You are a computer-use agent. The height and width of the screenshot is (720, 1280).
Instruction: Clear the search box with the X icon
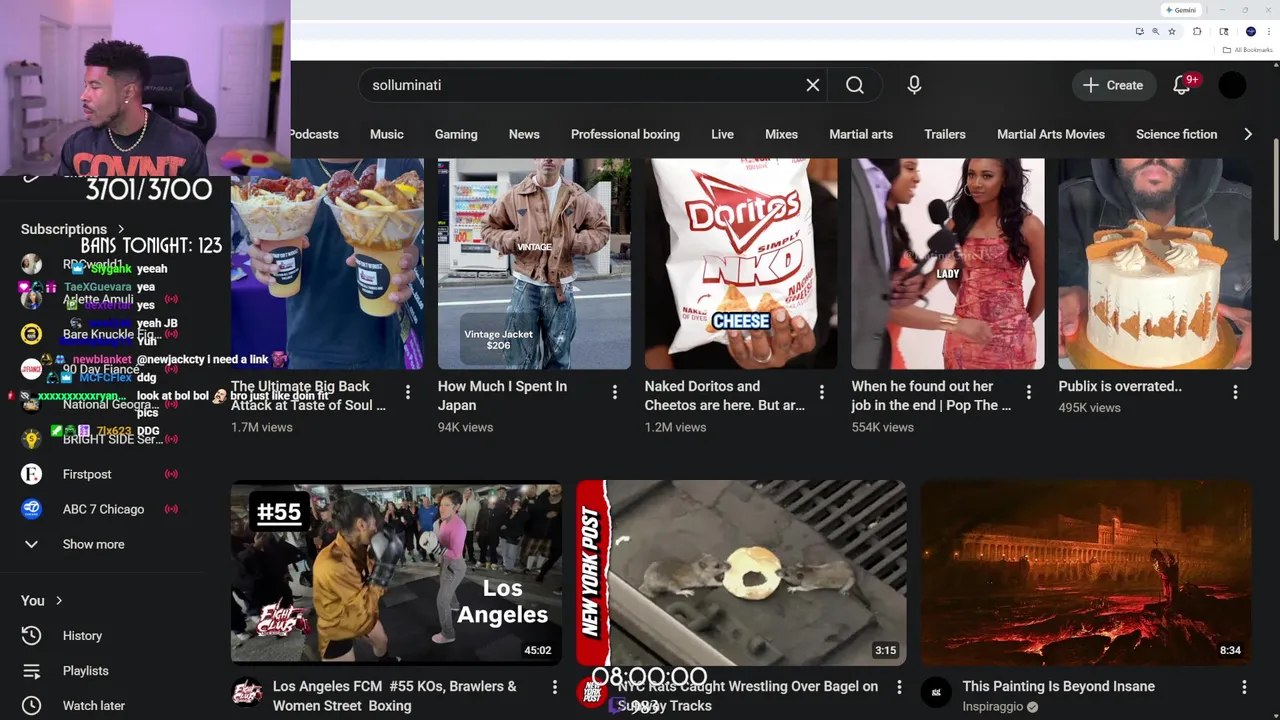[x=813, y=85]
